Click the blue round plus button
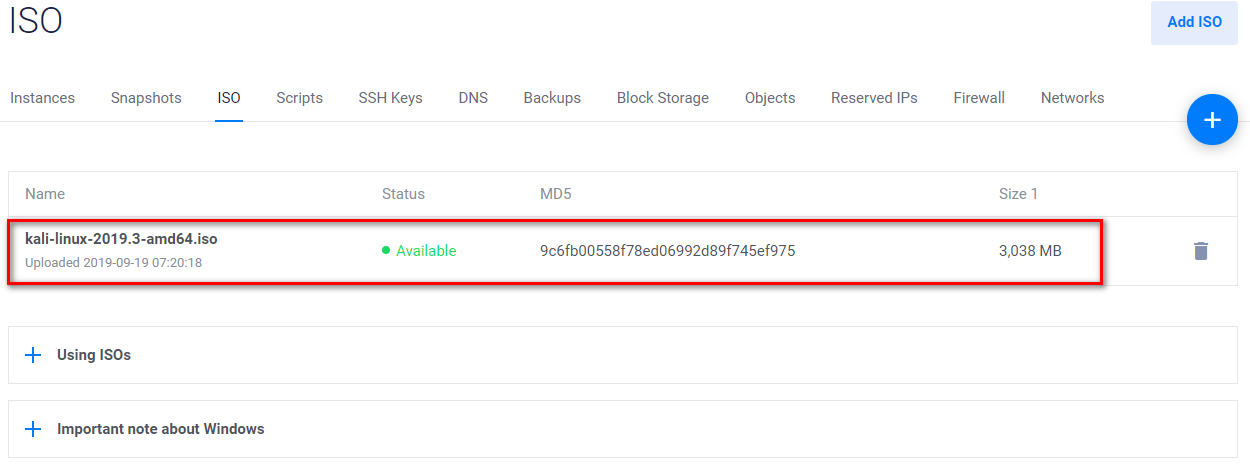 click(x=1212, y=120)
